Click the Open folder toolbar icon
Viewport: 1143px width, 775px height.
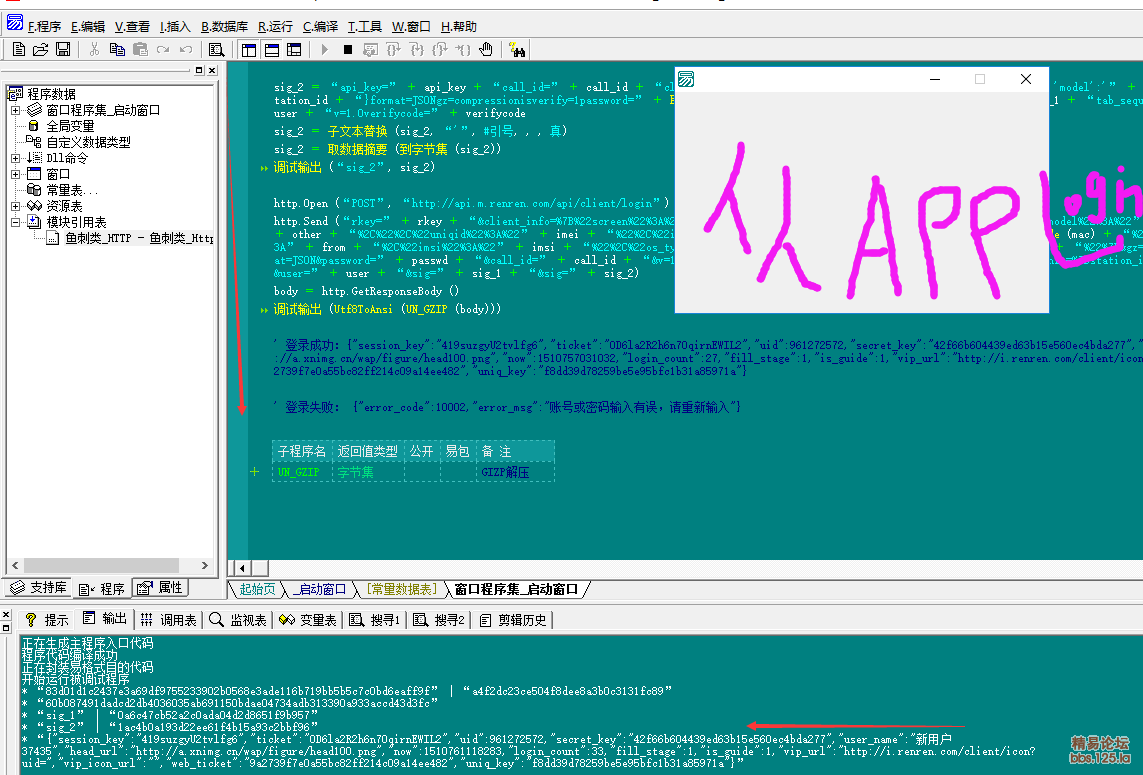tap(41, 49)
